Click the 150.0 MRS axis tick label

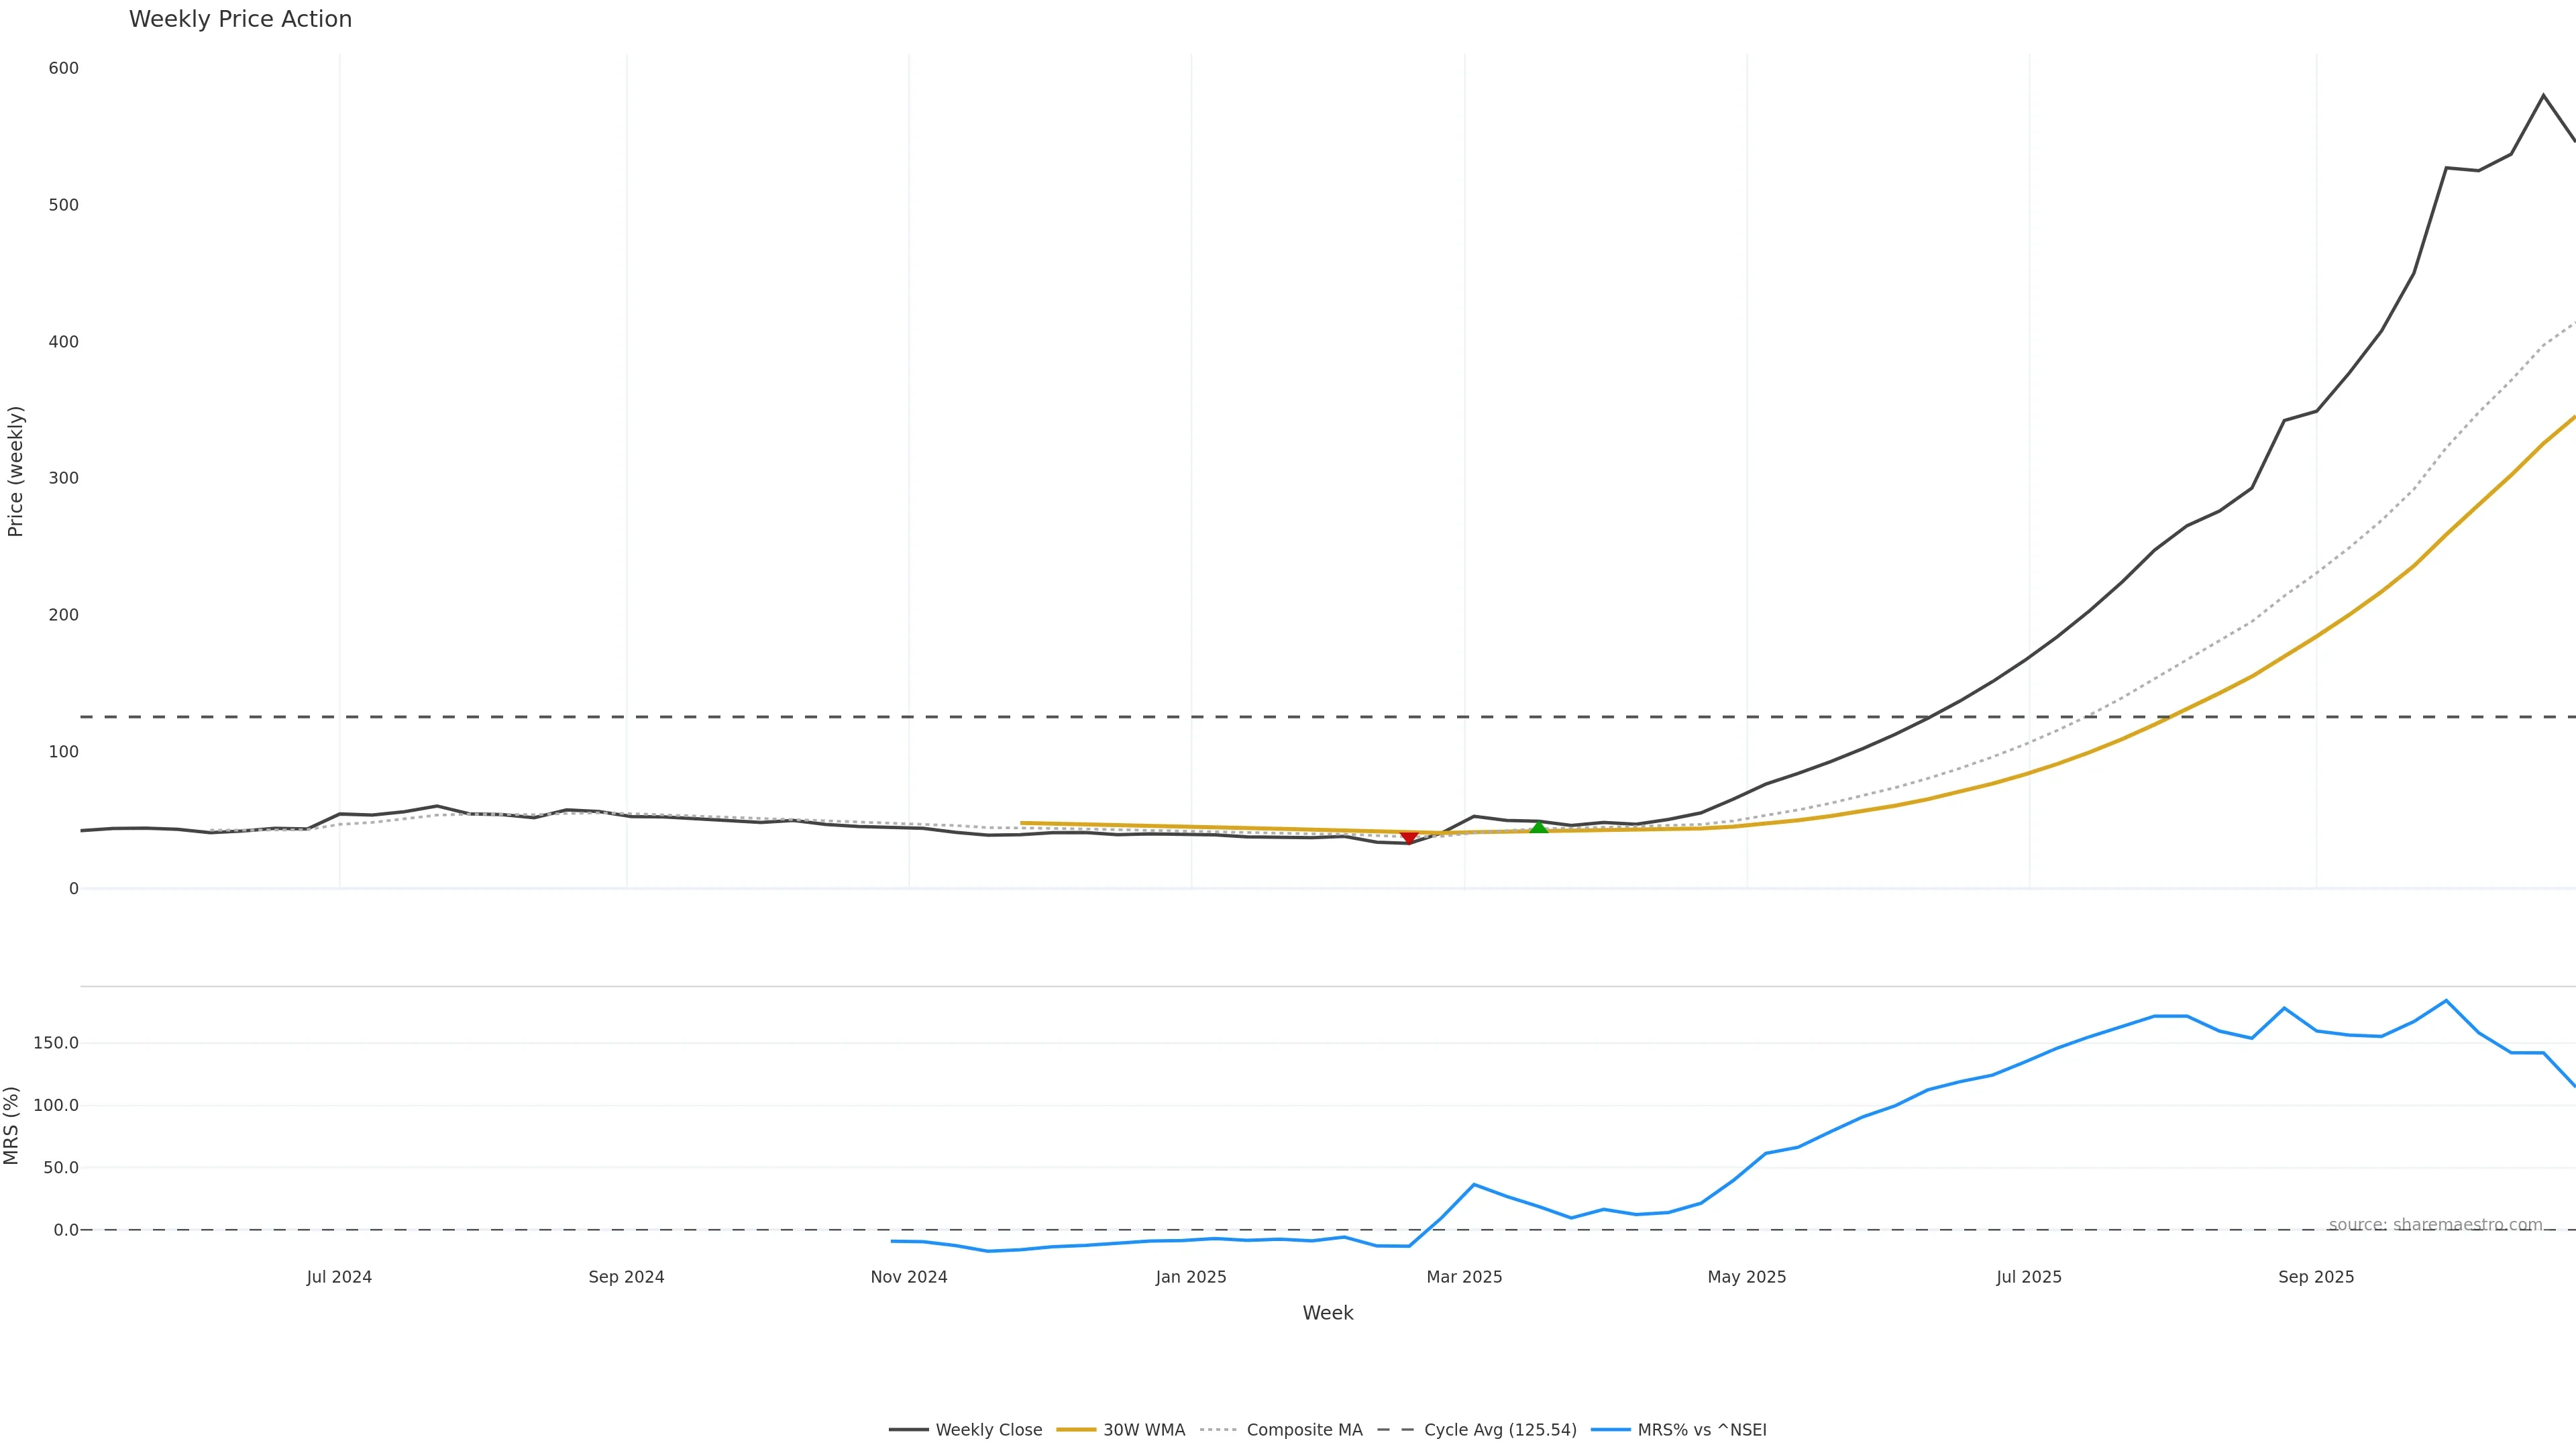pyautogui.click(x=55, y=1043)
